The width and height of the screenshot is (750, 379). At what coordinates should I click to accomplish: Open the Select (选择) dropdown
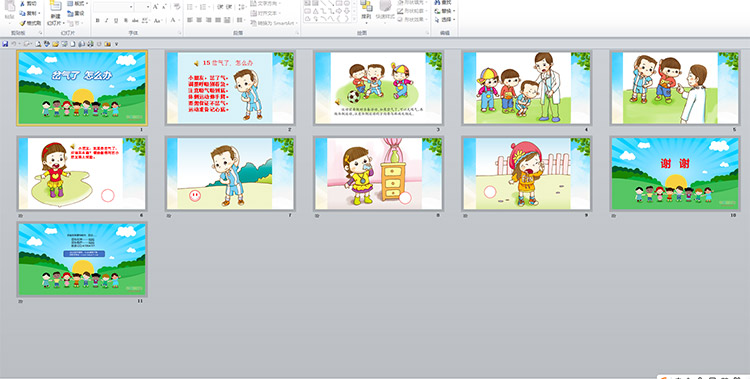point(444,20)
